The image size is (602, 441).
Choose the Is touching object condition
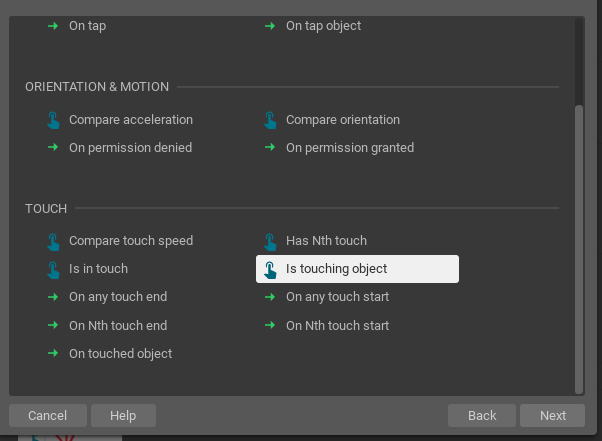(x=357, y=269)
